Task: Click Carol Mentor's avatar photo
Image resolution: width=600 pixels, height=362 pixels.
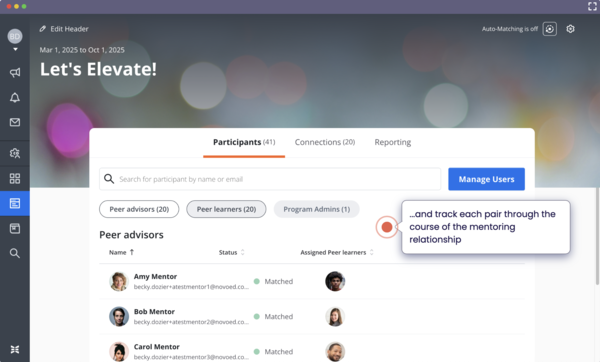Action: [x=119, y=352]
